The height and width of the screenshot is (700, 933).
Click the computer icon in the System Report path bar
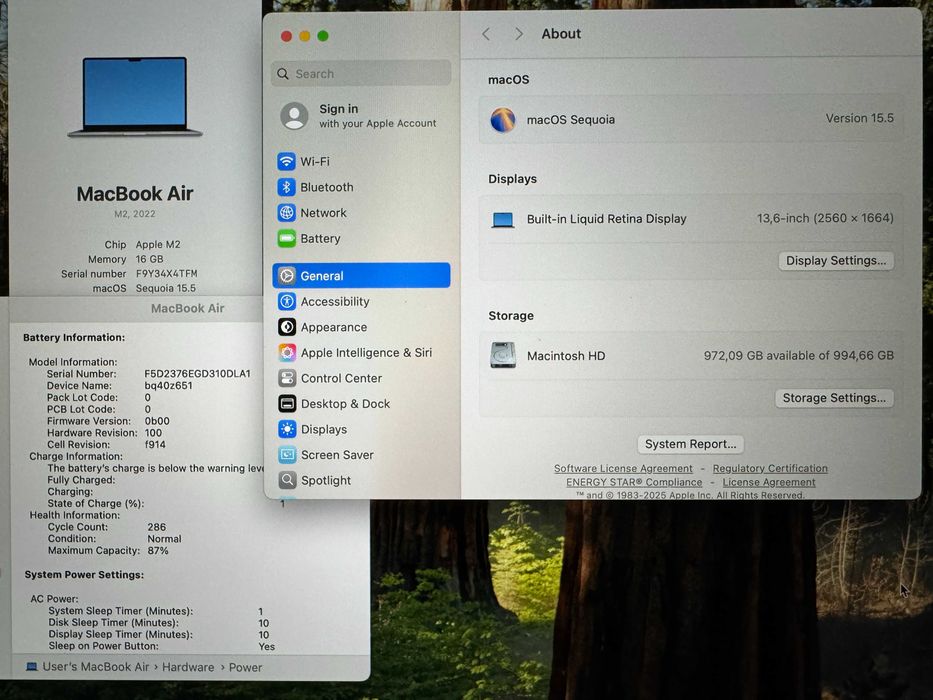pyautogui.click(x=32, y=667)
